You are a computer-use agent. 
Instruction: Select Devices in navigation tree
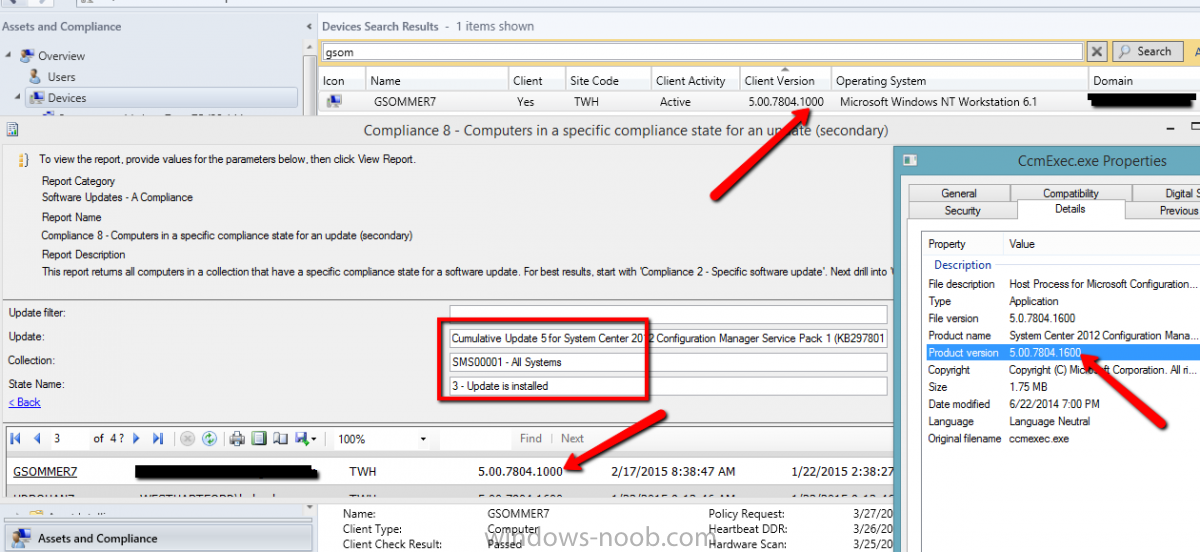tap(67, 98)
